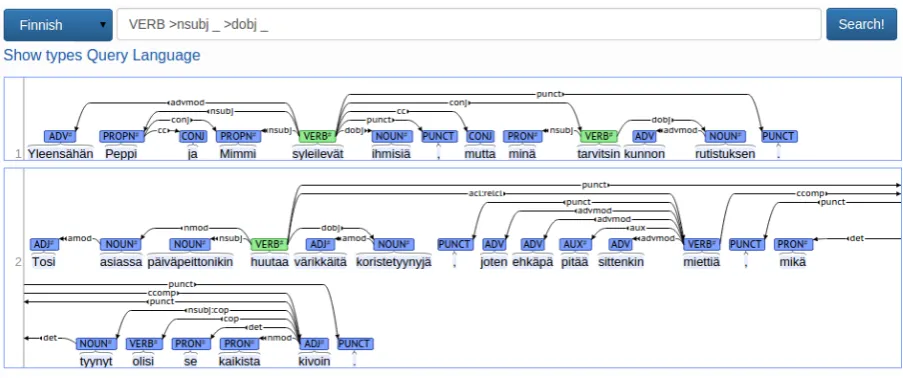This screenshot has height=378, width=903.
Task: Click result number 1 in the left margin
Action: 18,154
